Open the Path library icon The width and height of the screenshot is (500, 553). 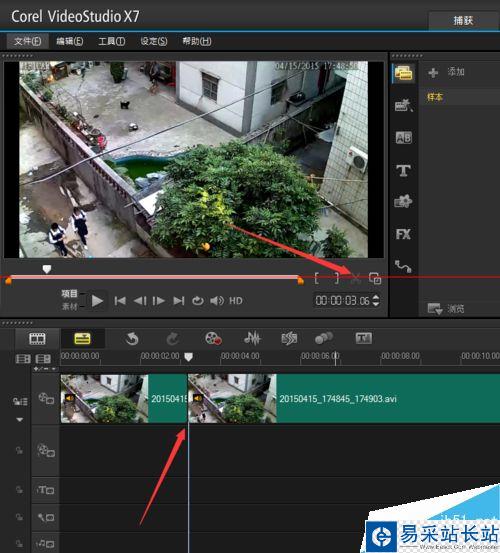click(x=403, y=266)
